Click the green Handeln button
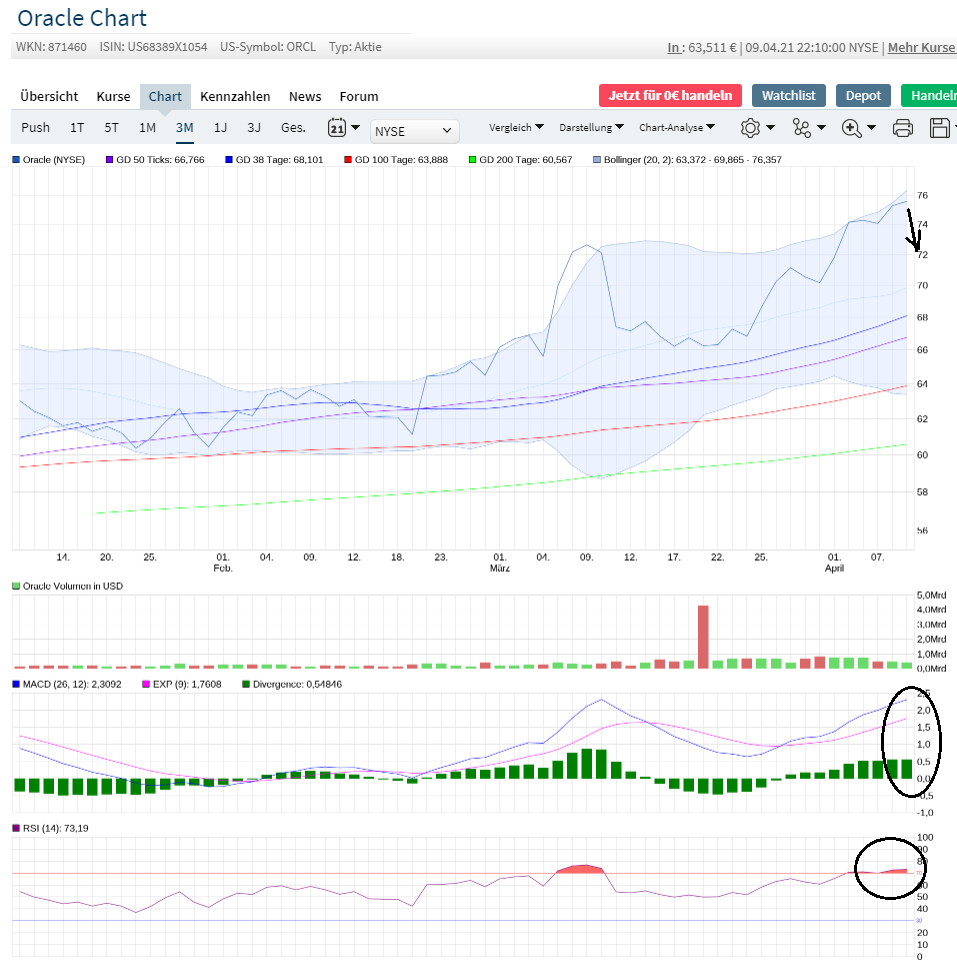Image resolution: width=957 pixels, height=964 pixels. [x=929, y=96]
